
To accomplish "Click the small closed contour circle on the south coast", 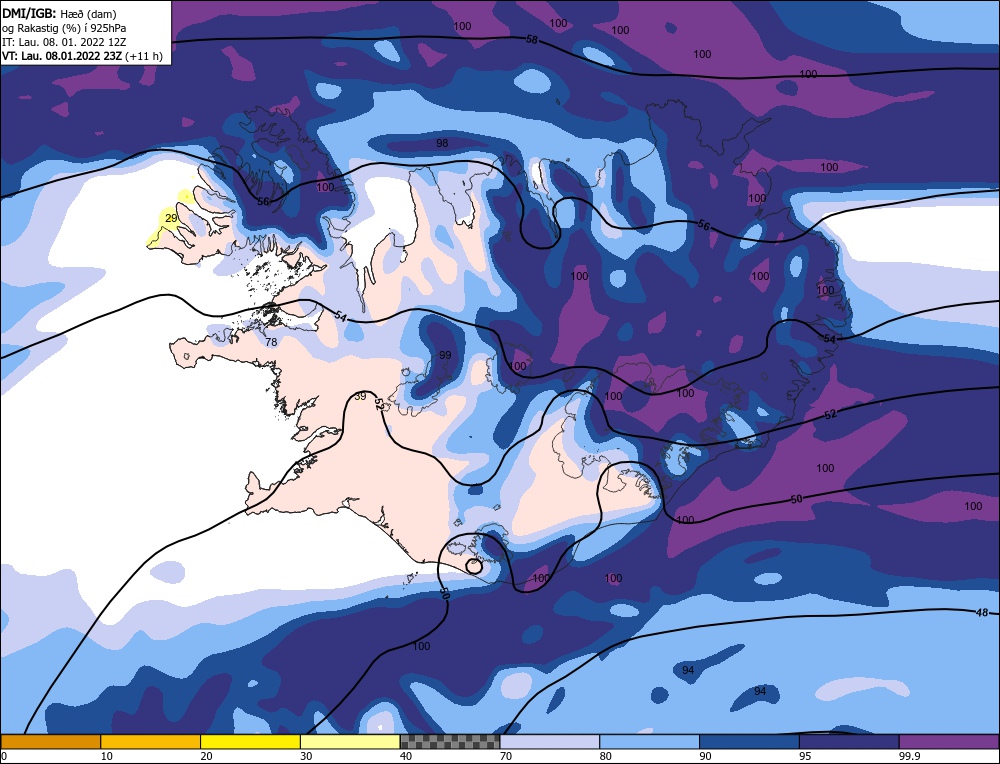I will click(x=474, y=566).
